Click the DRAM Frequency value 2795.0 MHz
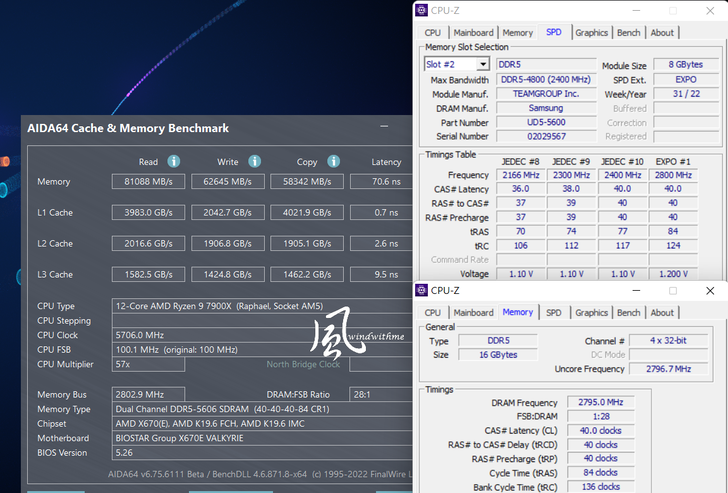The image size is (728, 493). tap(600, 402)
